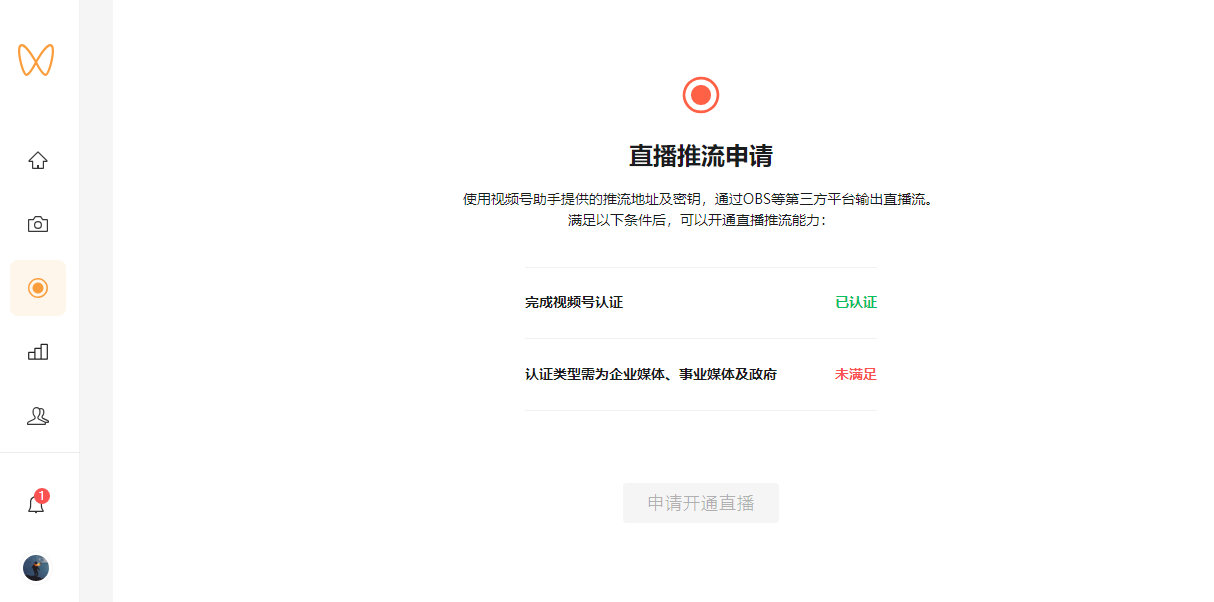
Task: Click the 已认证 status text
Action: tap(856, 302)
